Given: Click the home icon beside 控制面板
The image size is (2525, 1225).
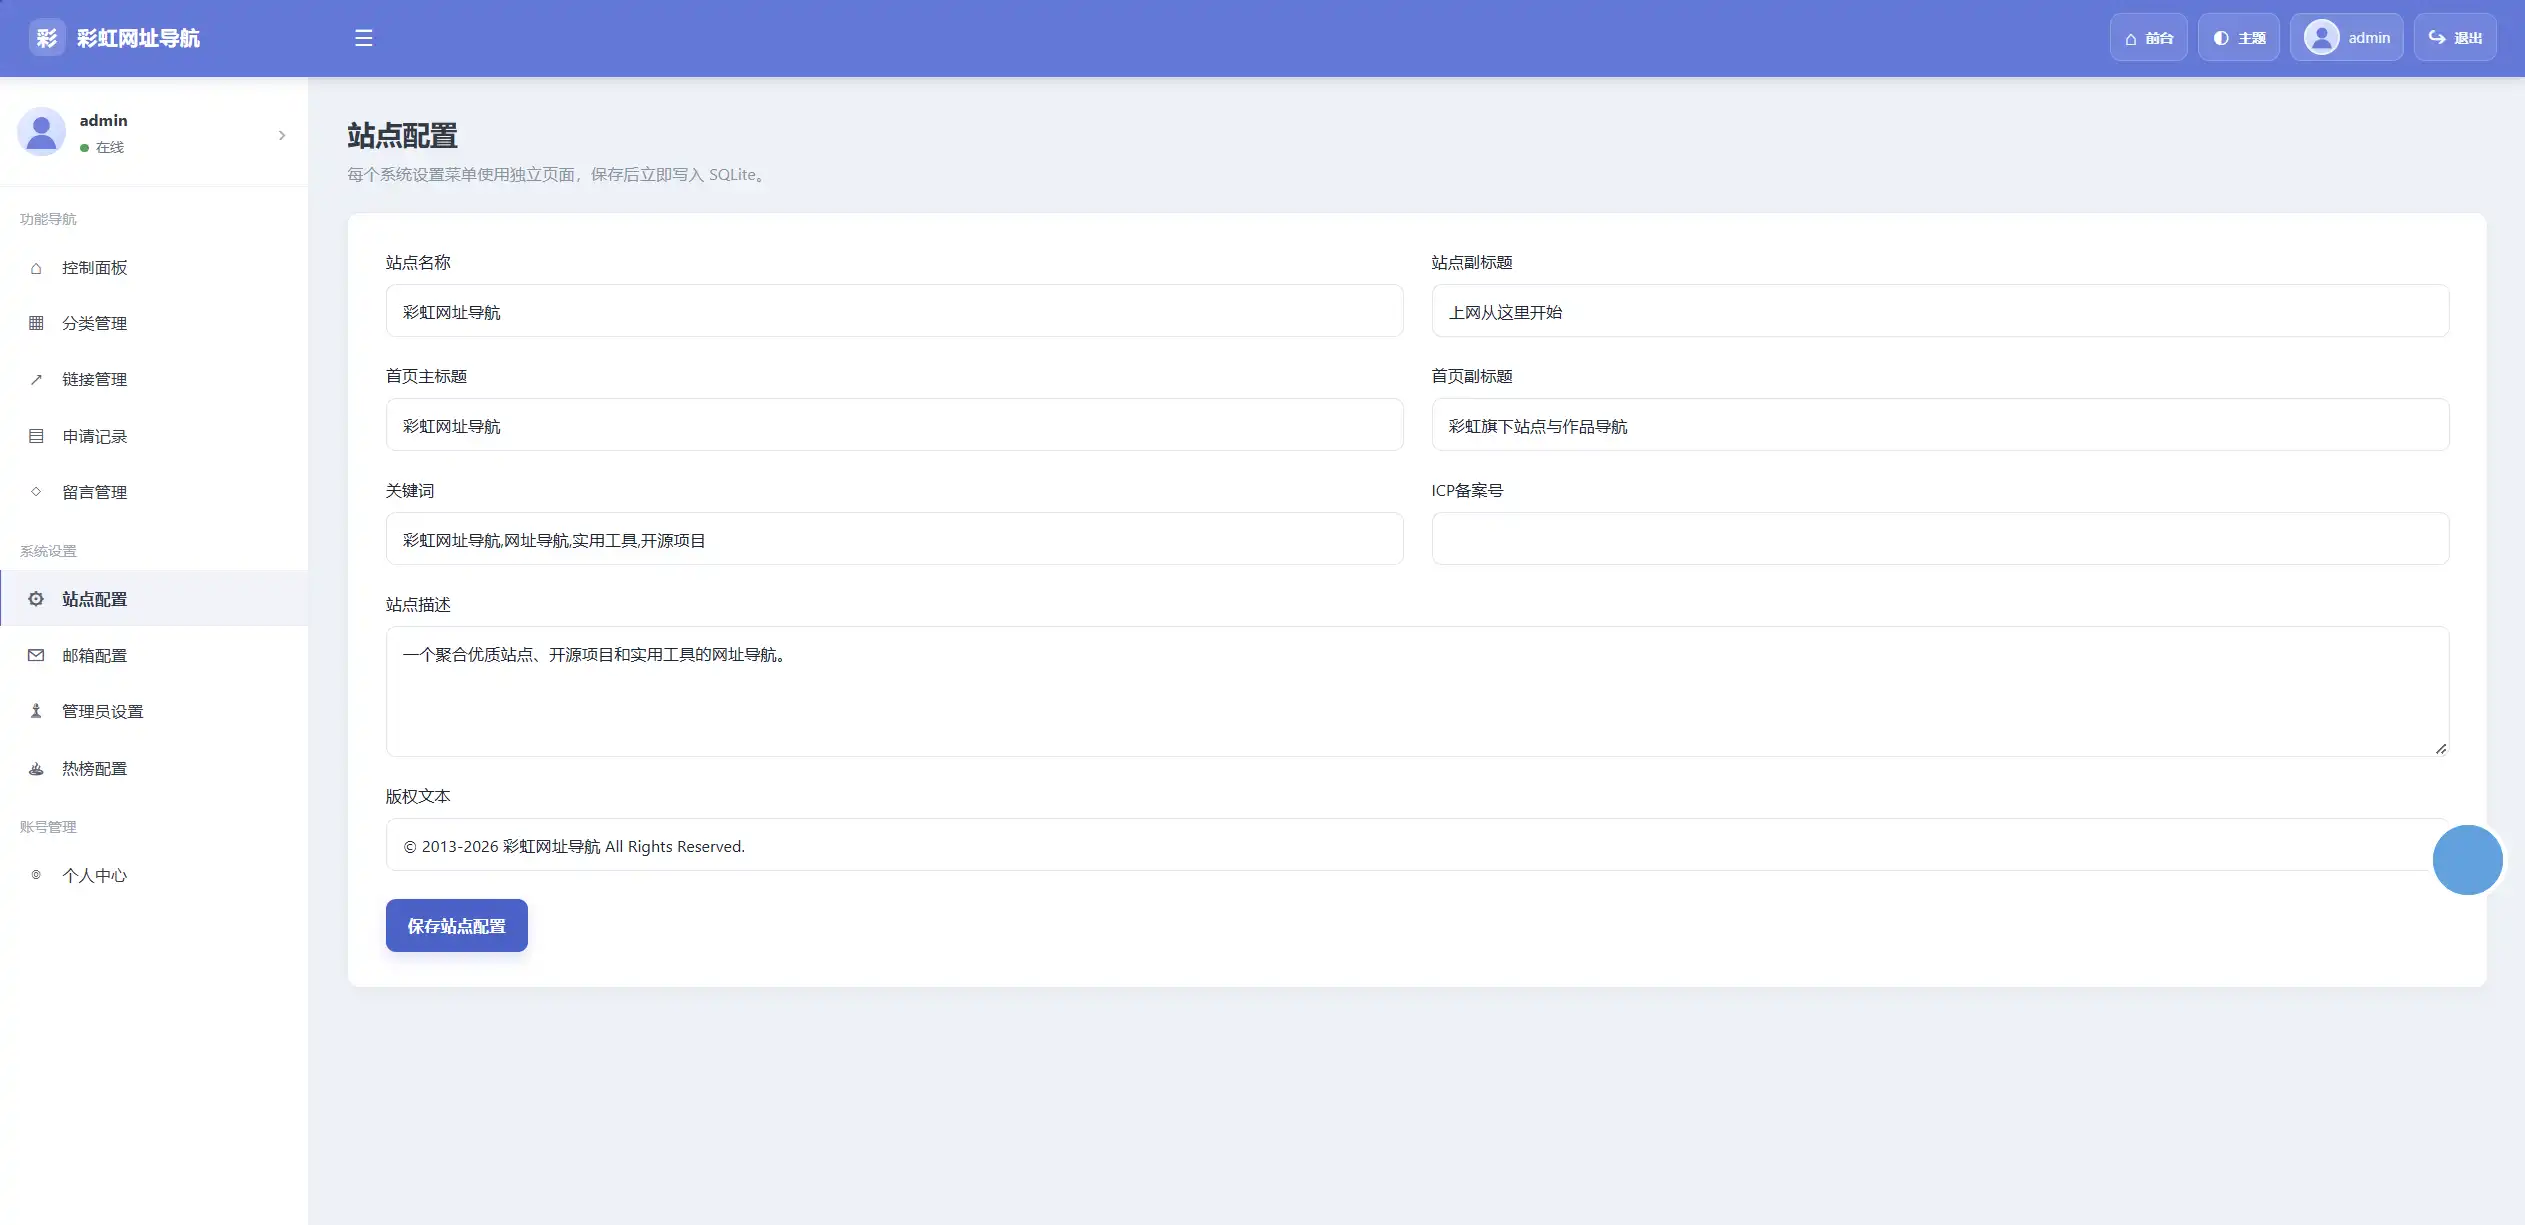Looking at the screenshot, I should click(36, 268).
